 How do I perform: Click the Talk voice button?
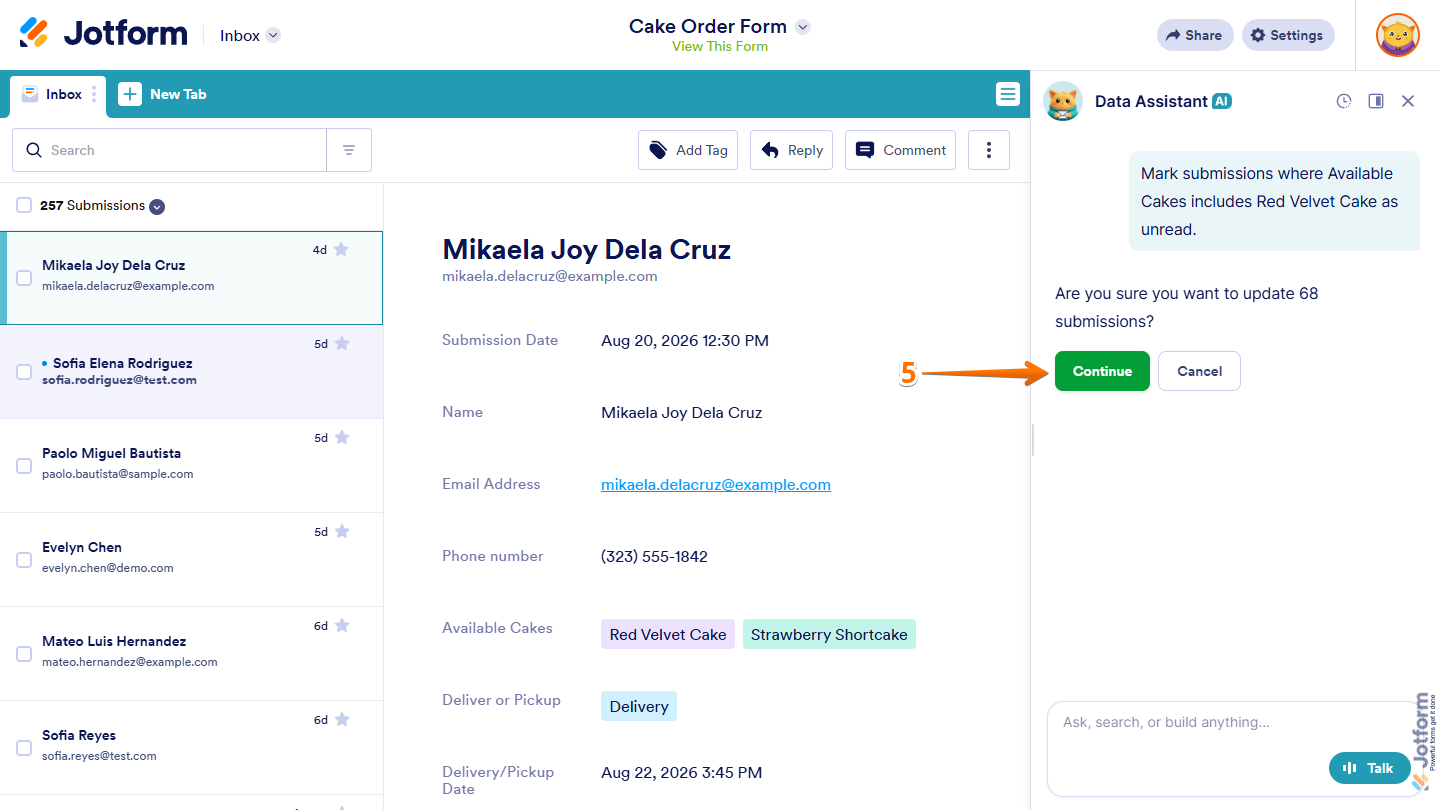point(1369,768)
